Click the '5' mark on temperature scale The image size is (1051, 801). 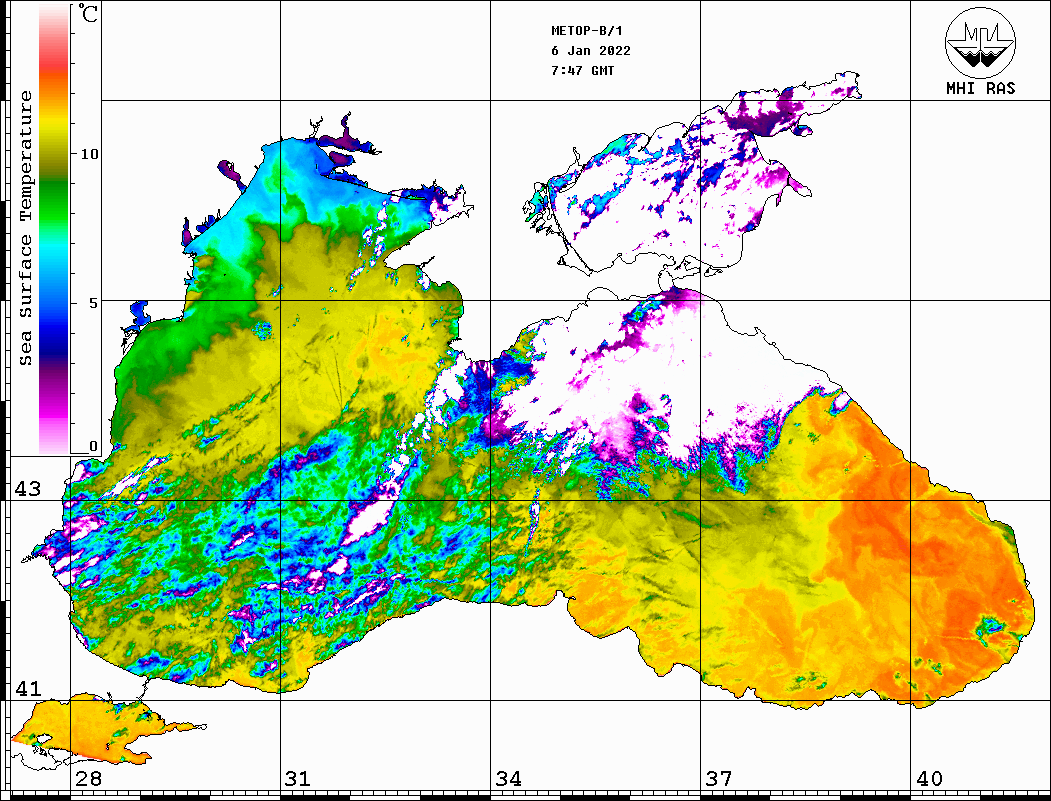pyautogui.click(x=94, y=303)
